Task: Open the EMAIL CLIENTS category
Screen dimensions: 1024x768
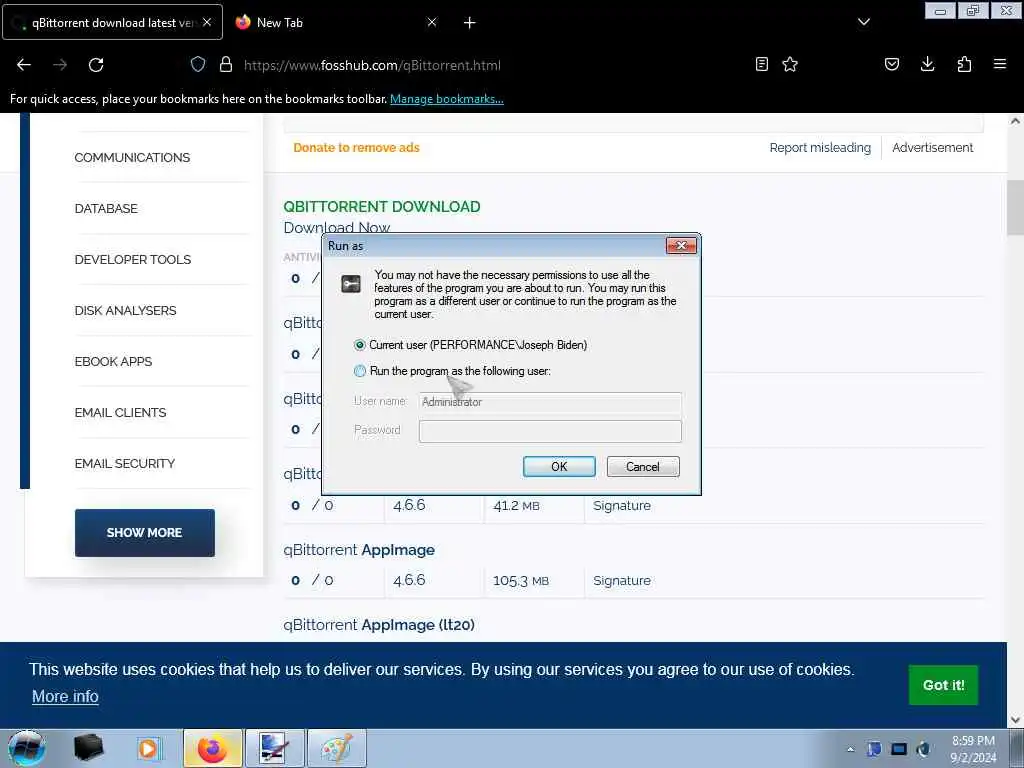Action: [120, 412]
